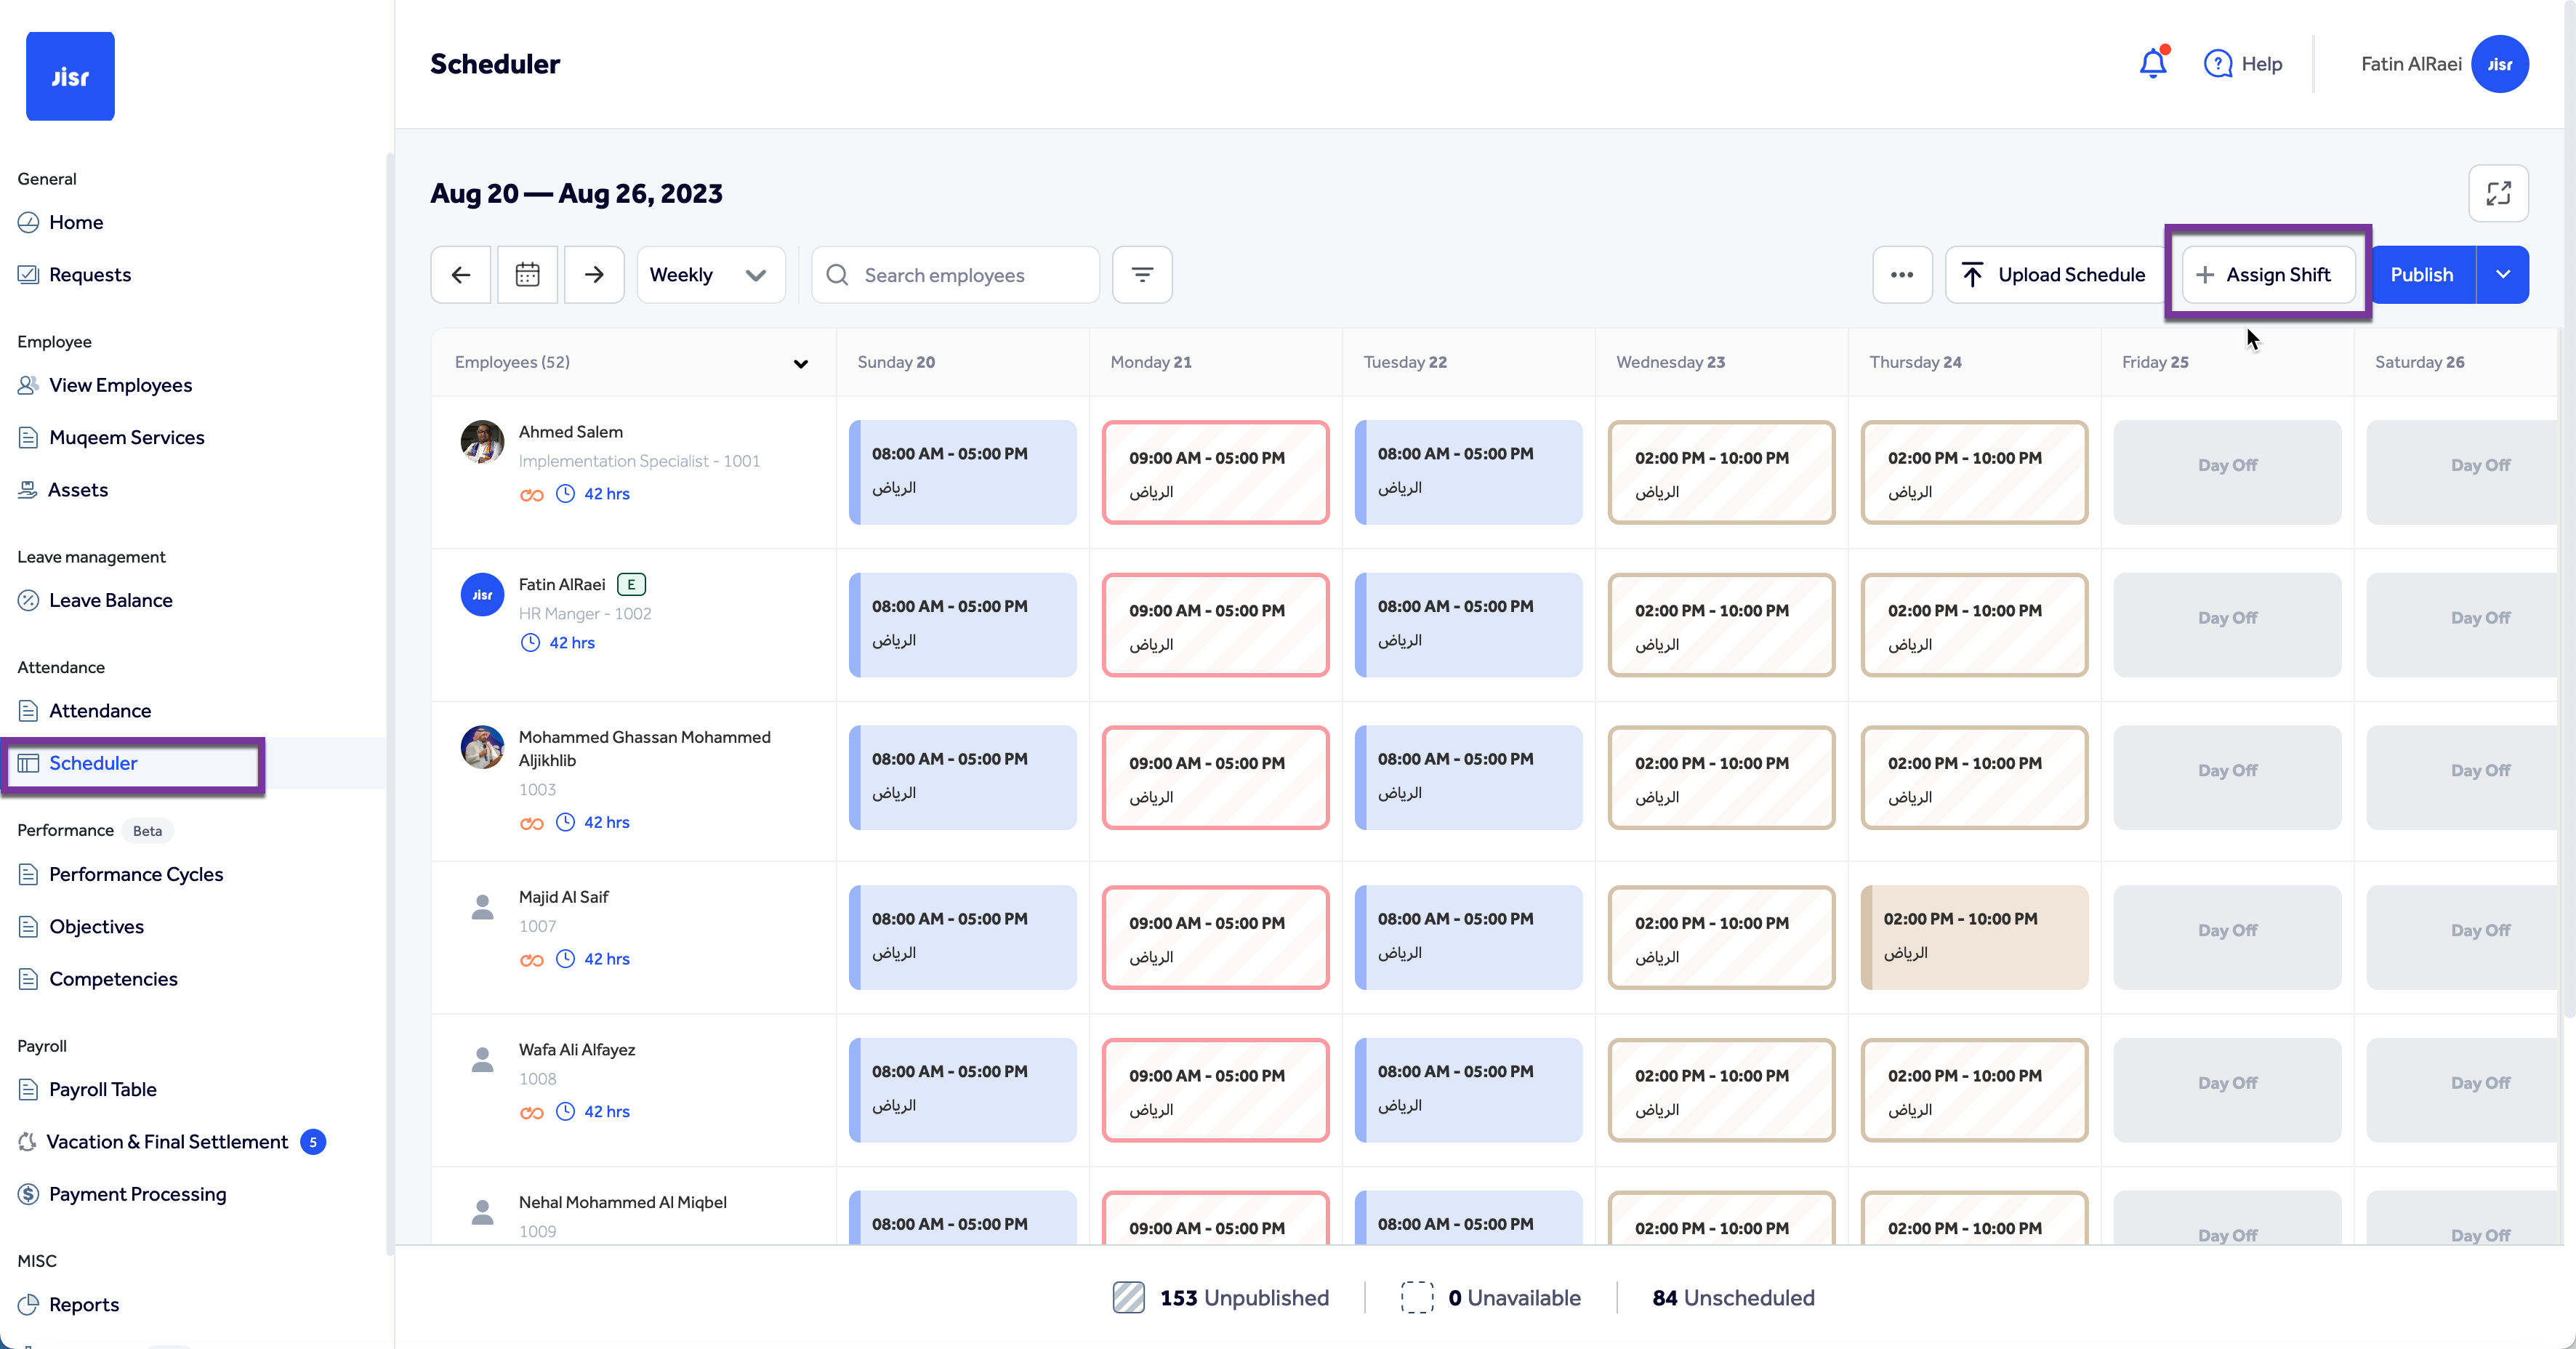Expand scheduler to fullscreen view

(2498, 193)
